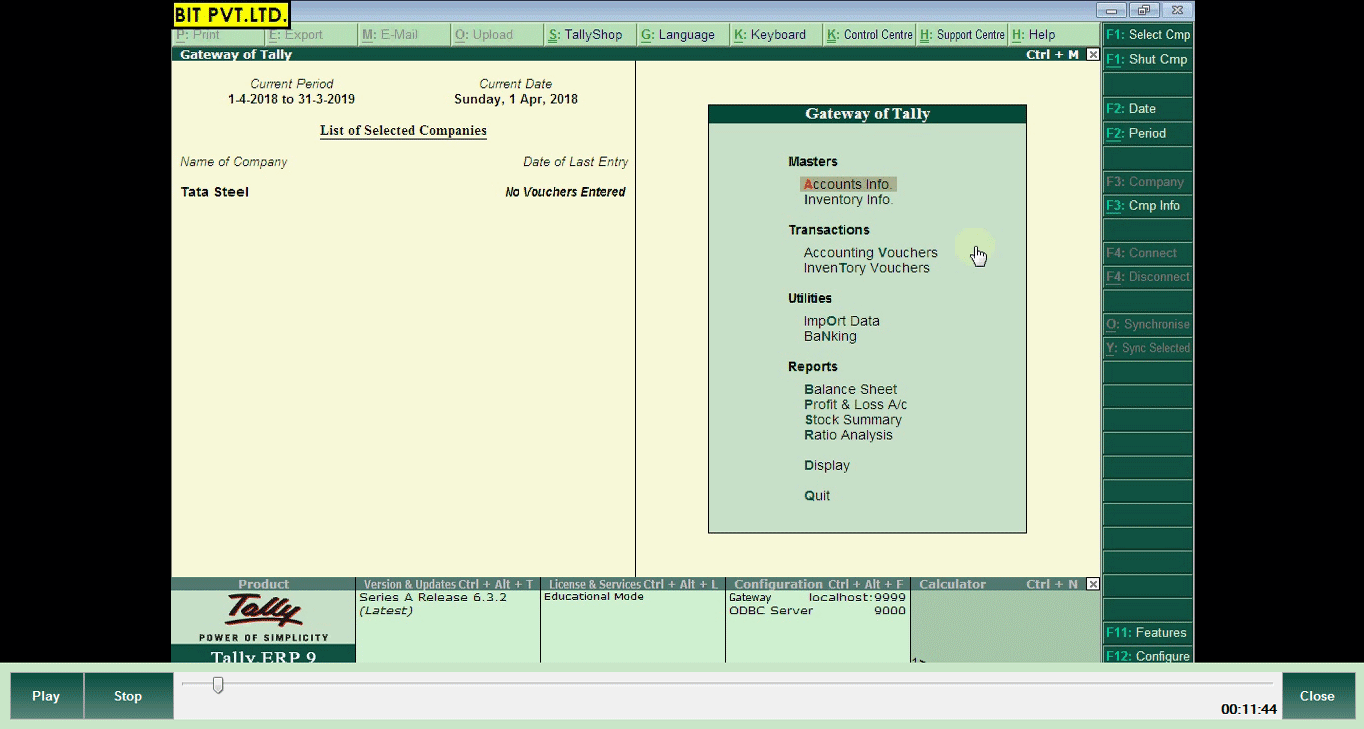Click the F2: Date button
1364x729 pixels.
point(1147,109)
